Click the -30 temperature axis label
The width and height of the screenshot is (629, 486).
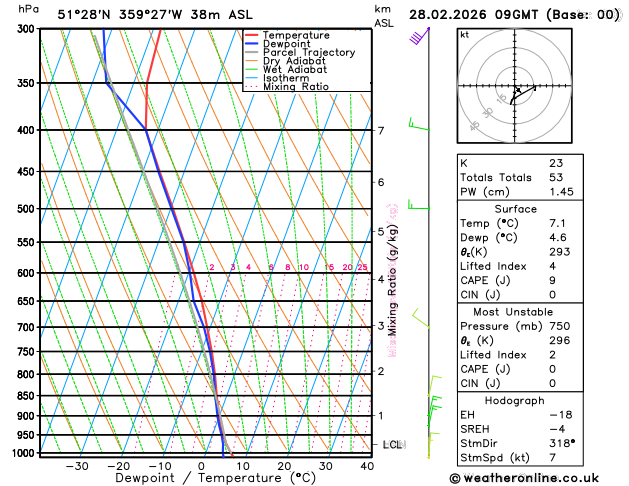pos(77,466)
